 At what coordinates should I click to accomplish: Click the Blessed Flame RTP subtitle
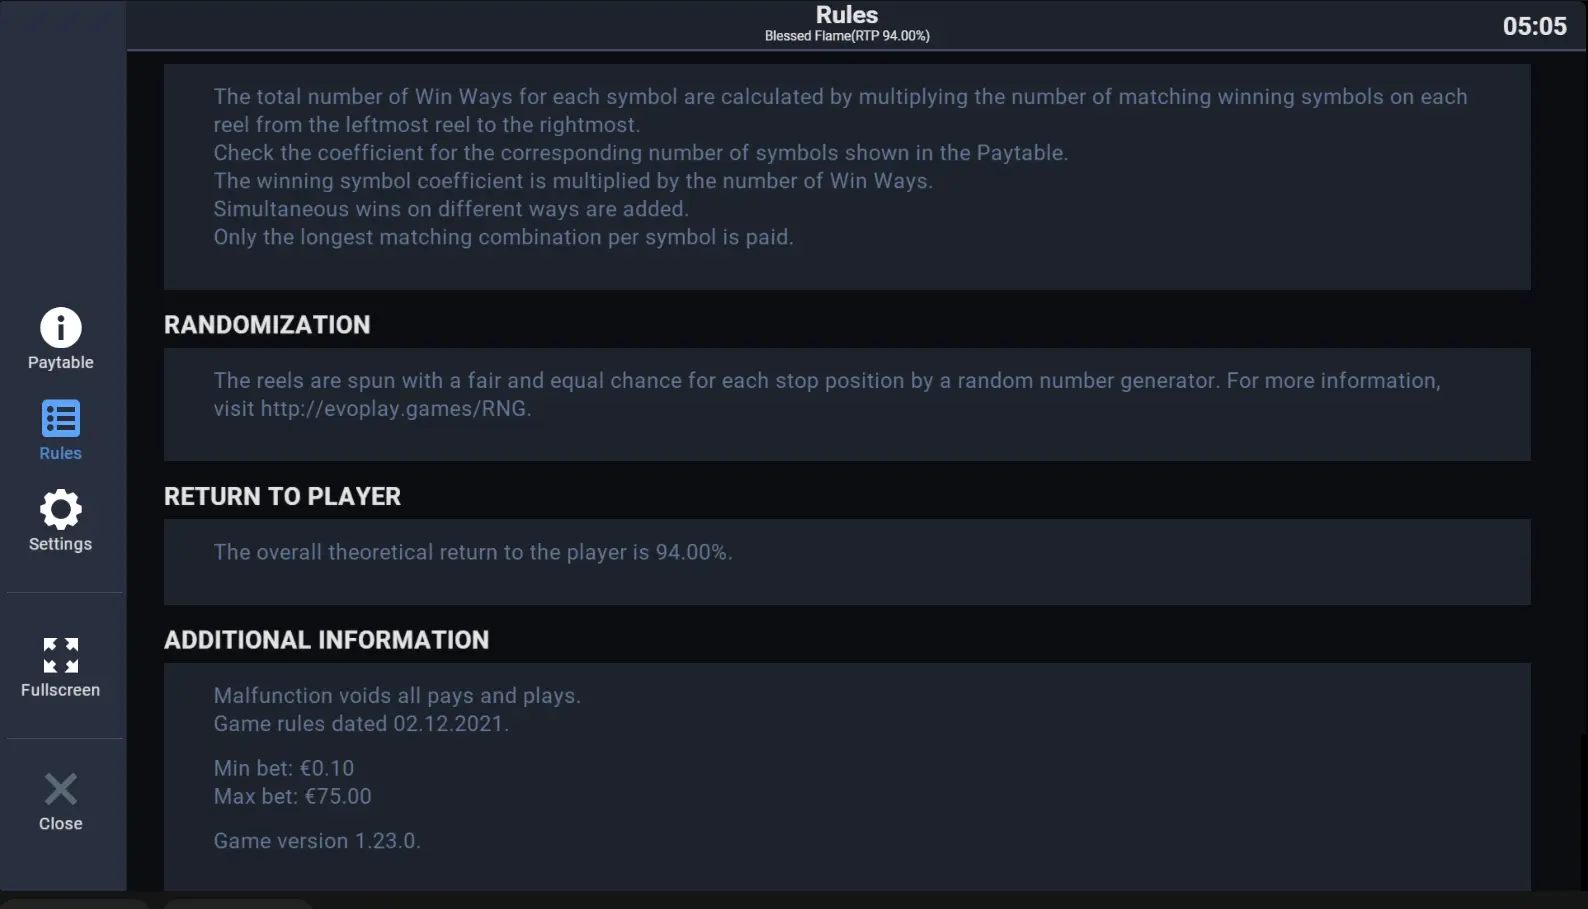click(847, 36)
